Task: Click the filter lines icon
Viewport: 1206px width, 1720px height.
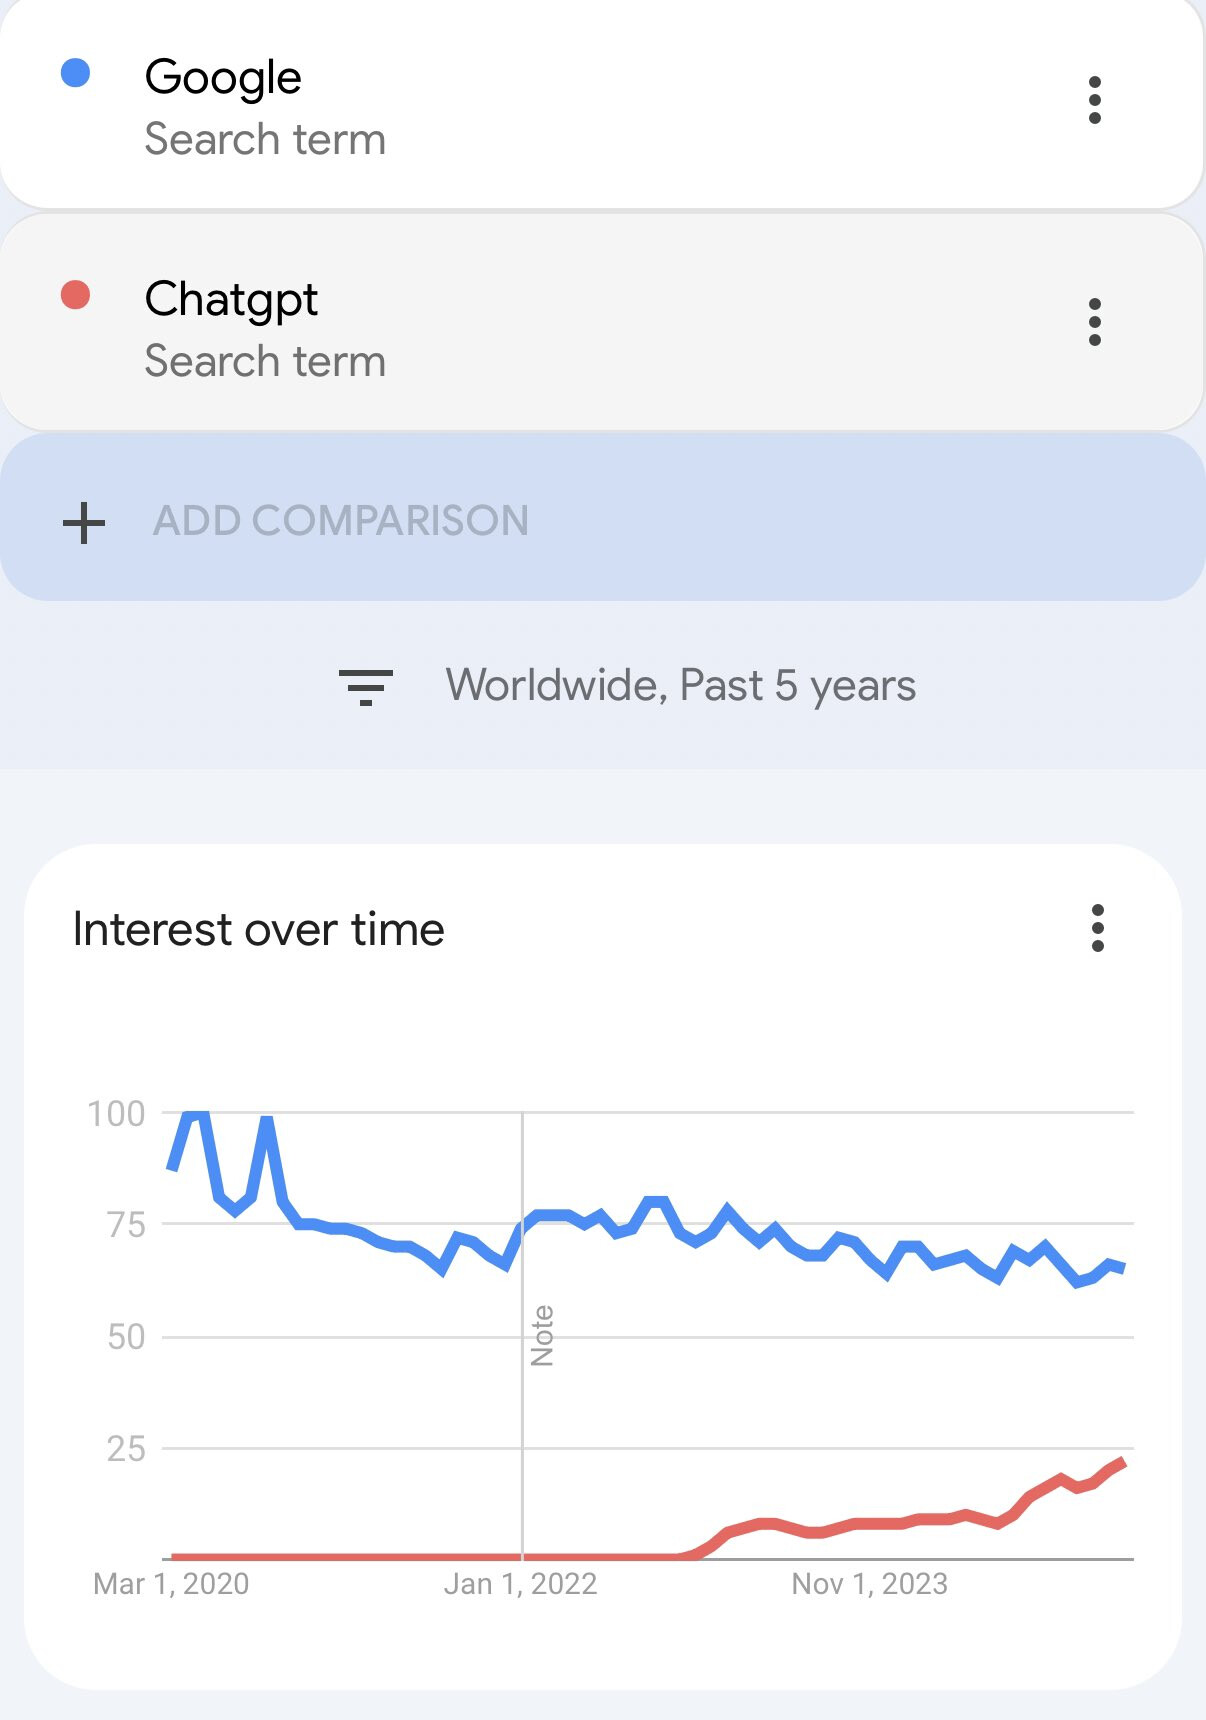Action: pyautogui.click(x=366, y=687)
